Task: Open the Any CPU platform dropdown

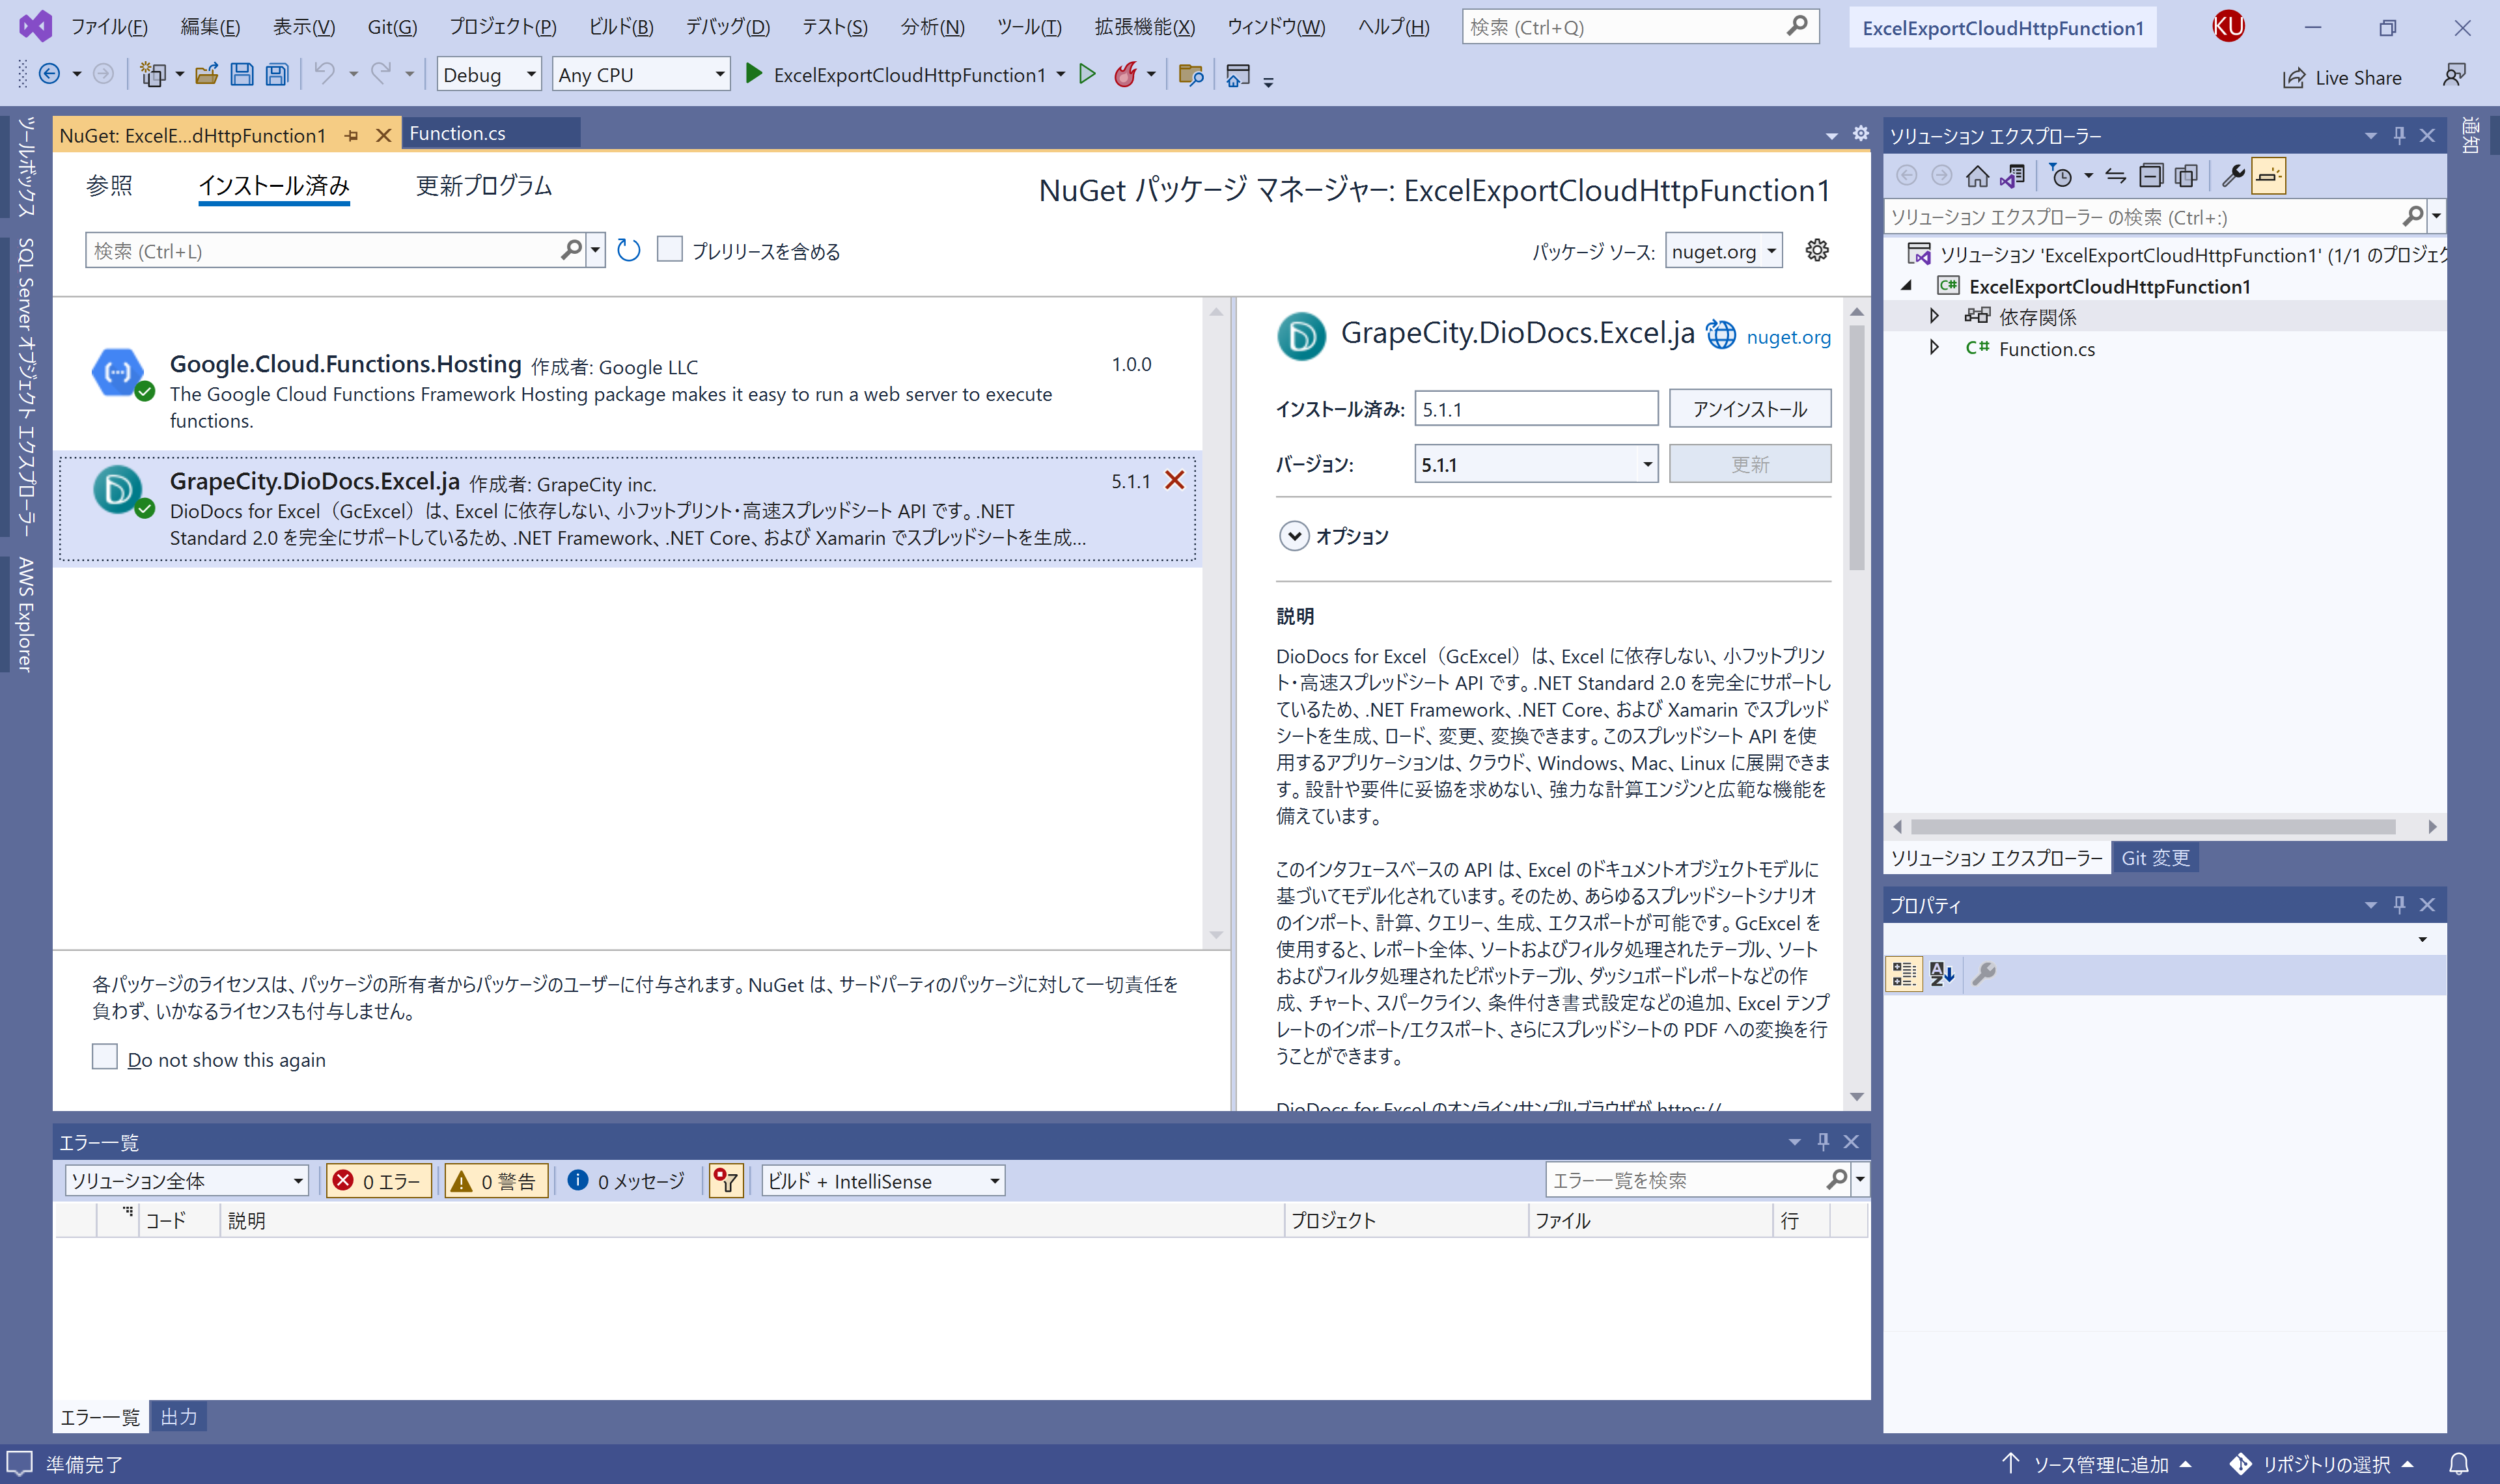Action: click(x=641, y=74)
